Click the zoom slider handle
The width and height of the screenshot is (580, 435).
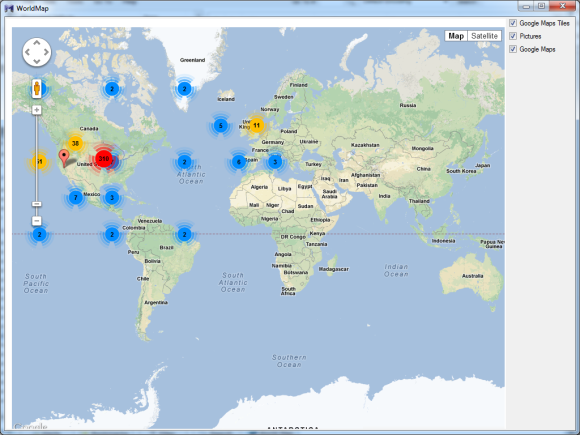37,204
